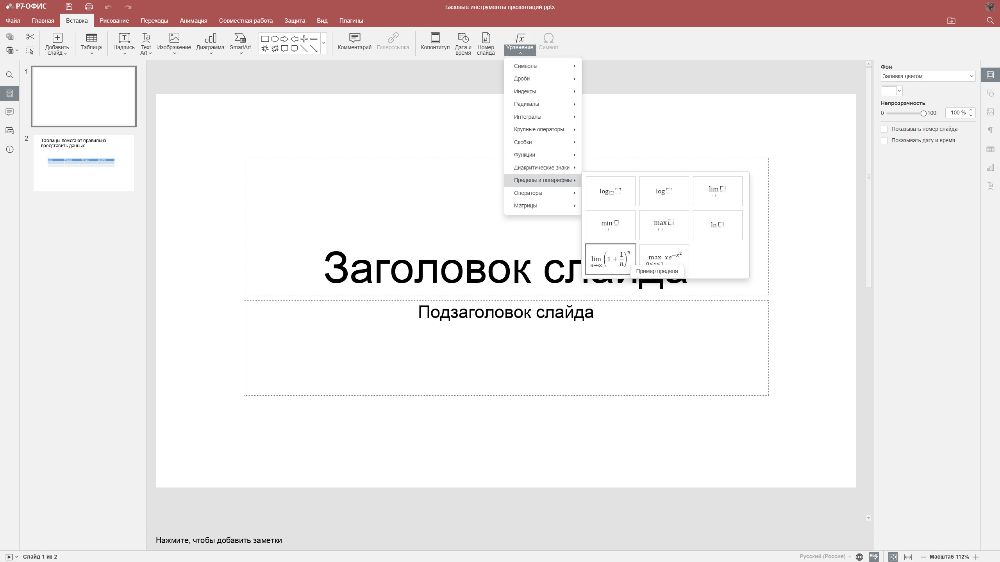
Task: Switch to the Рисование ribbon tab
Action: click(x=114, y=20)
